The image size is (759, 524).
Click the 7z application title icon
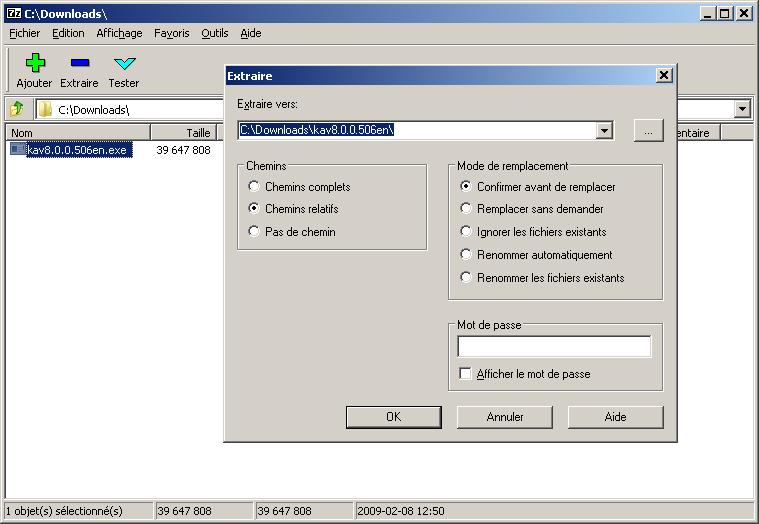coord(14,13)
